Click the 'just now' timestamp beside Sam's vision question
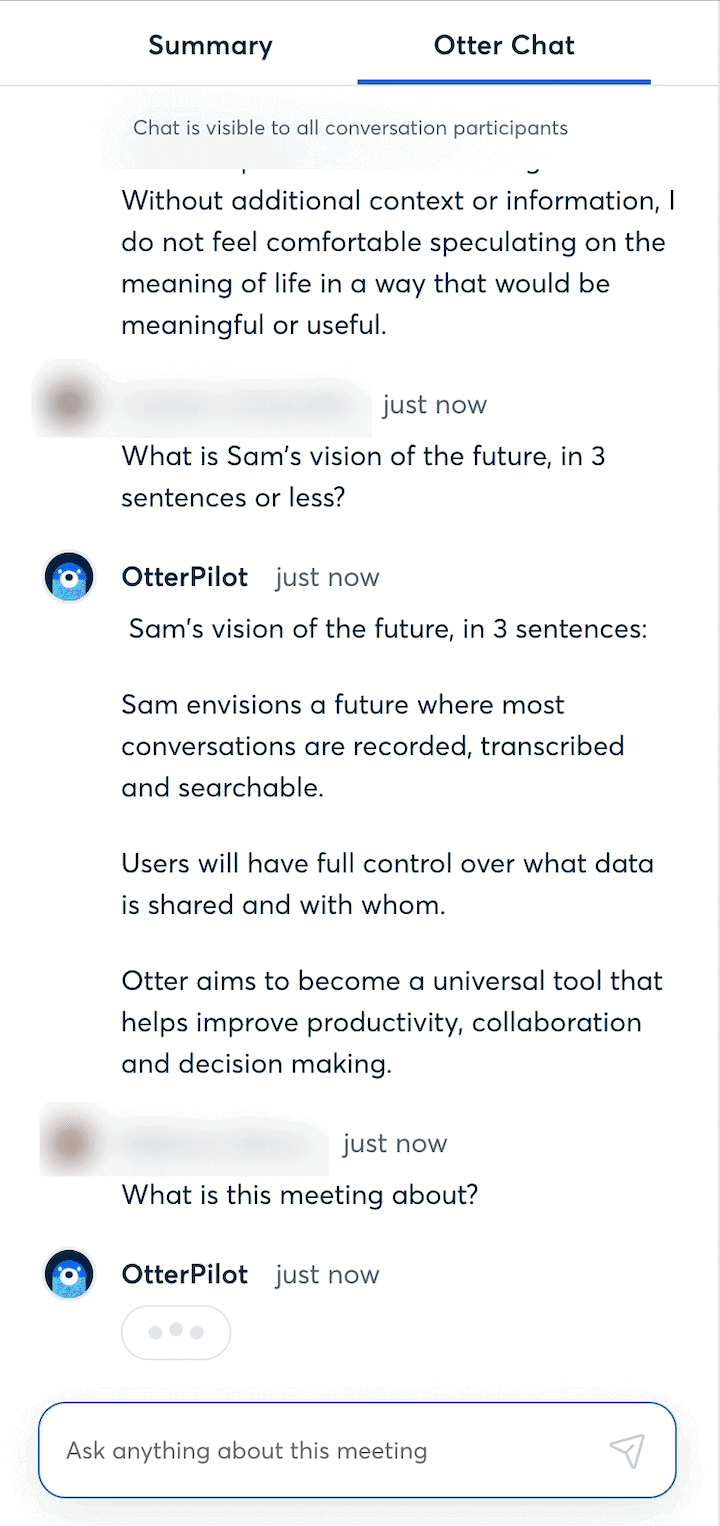 (x=434, y=404)
